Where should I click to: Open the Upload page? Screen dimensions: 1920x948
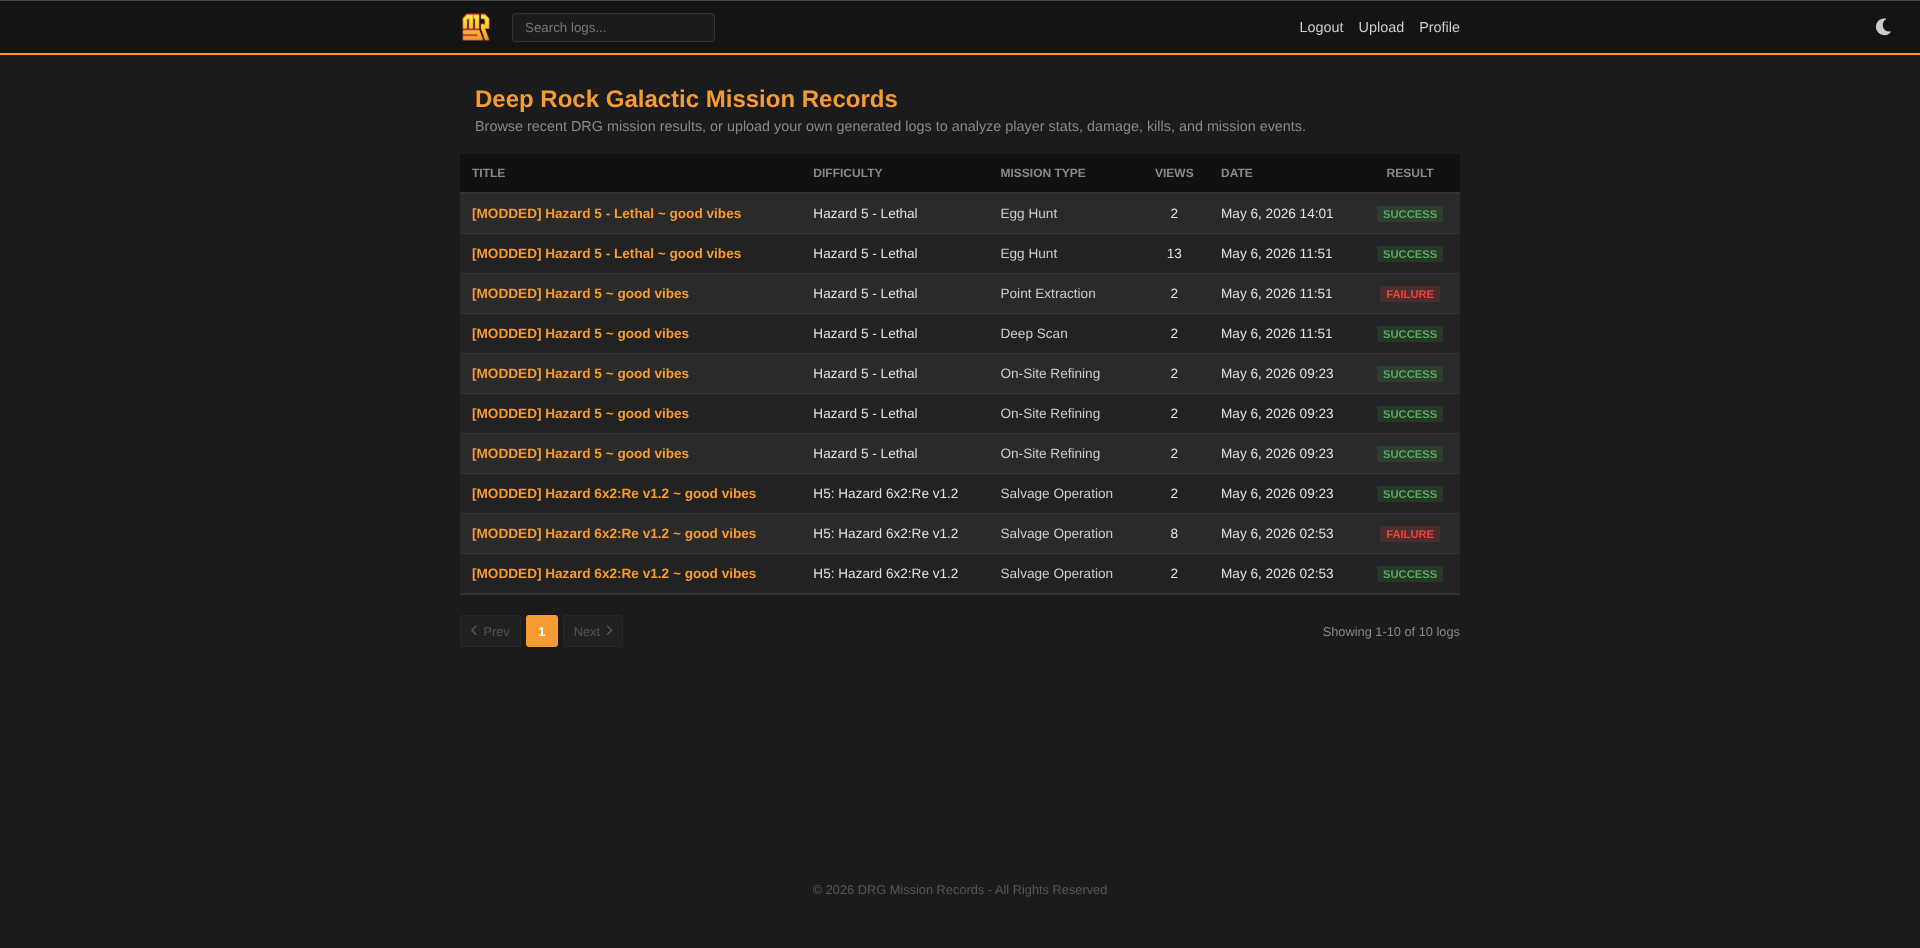click(x=1381, y=27)
